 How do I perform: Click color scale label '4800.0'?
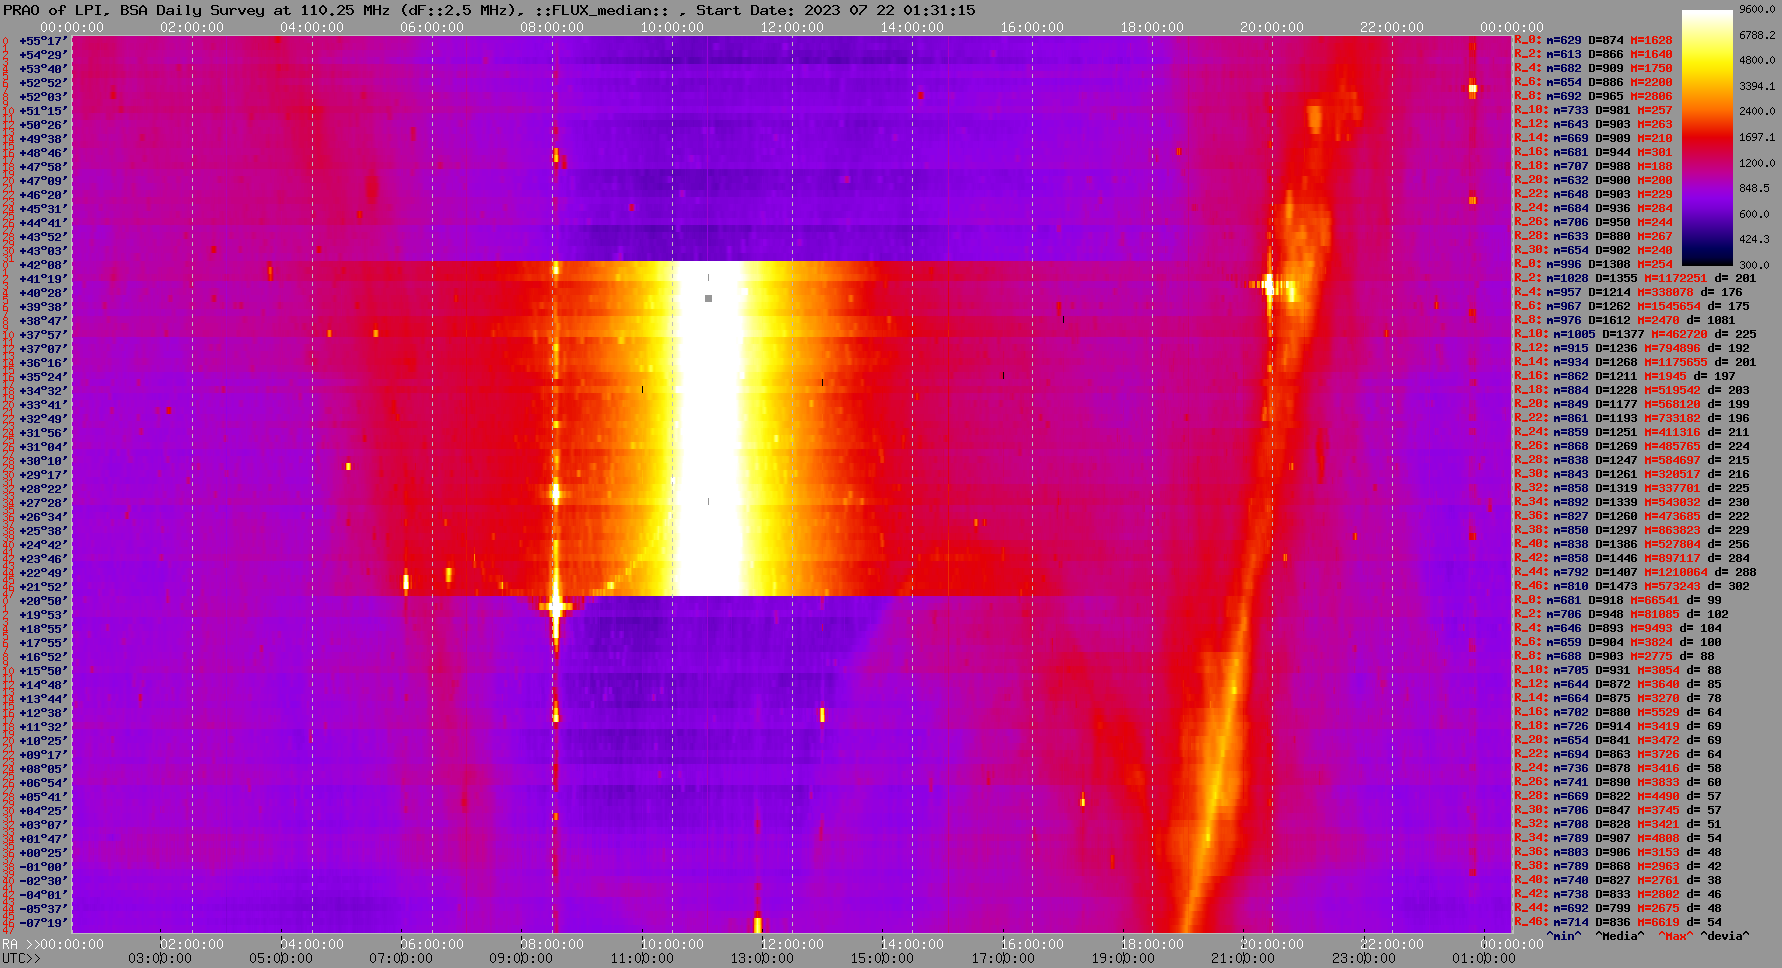pos(1757,60)
